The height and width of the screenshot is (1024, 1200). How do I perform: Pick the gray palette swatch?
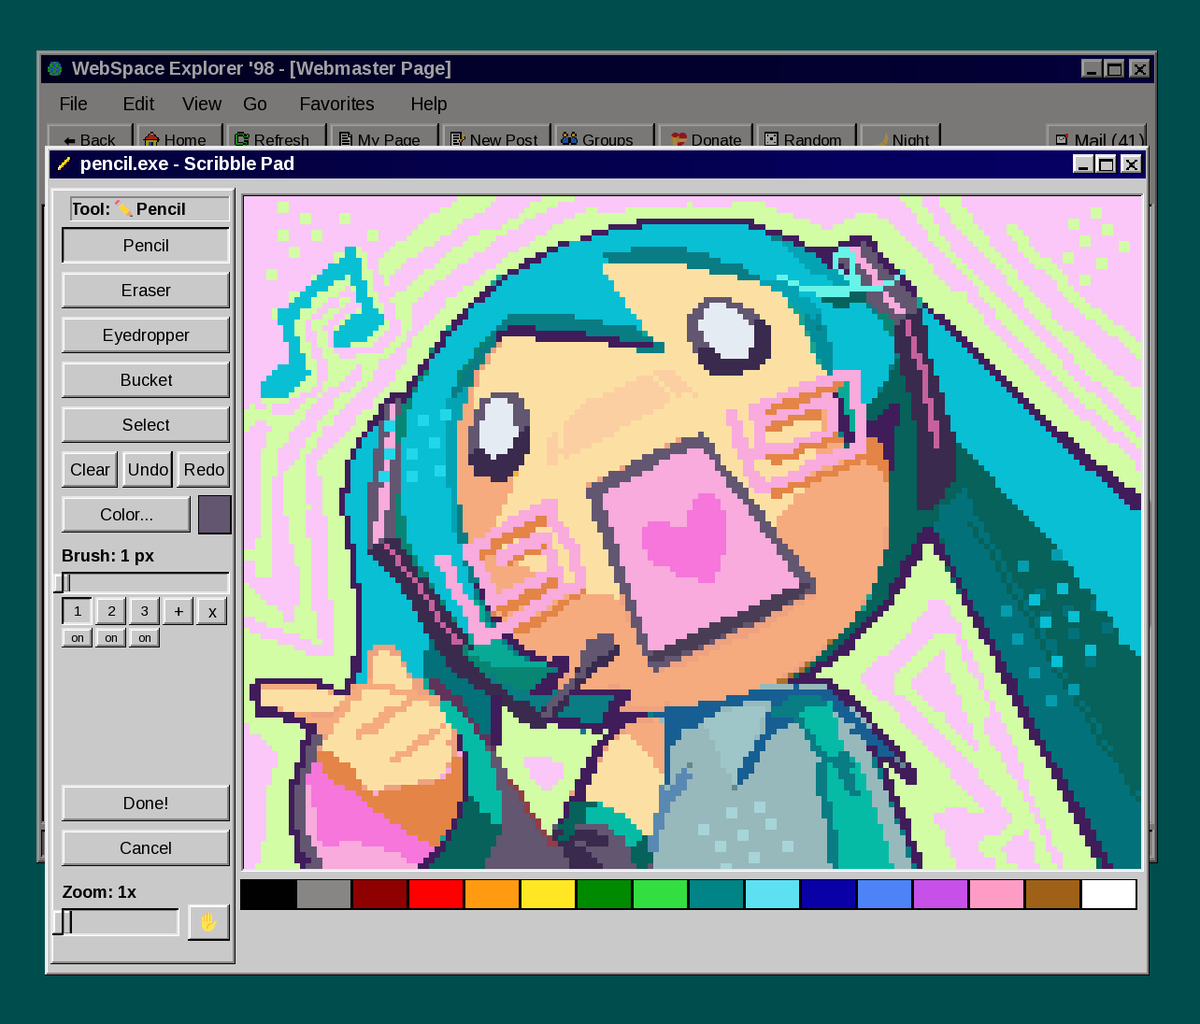(324, 894)
